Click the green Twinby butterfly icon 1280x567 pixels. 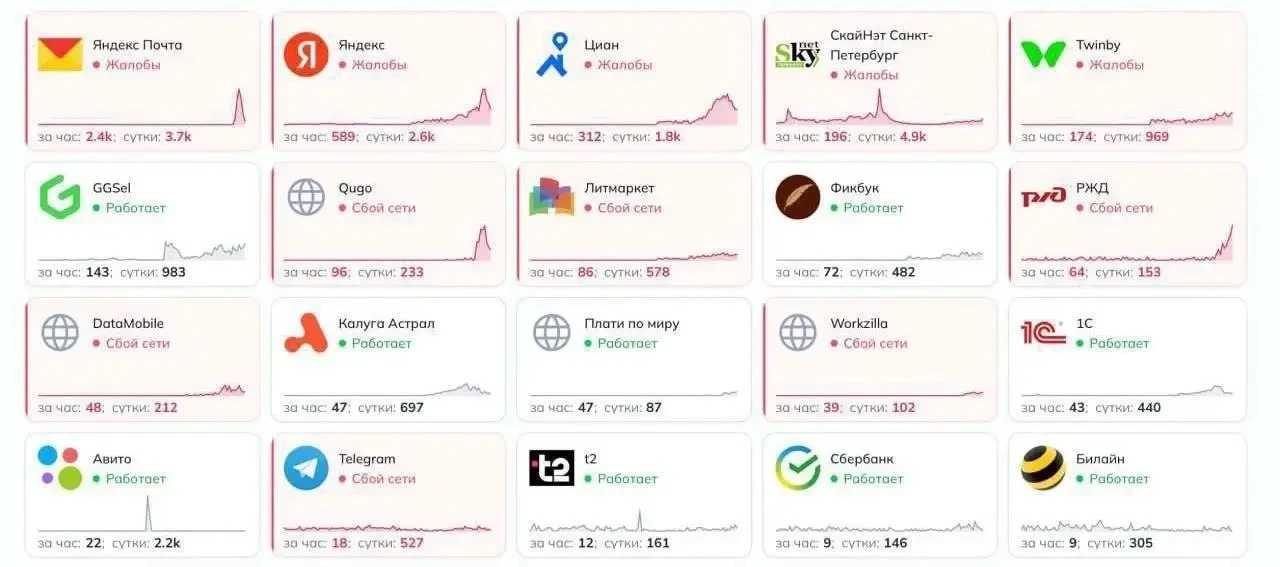pyautogui.click(x=1043, y=55)
